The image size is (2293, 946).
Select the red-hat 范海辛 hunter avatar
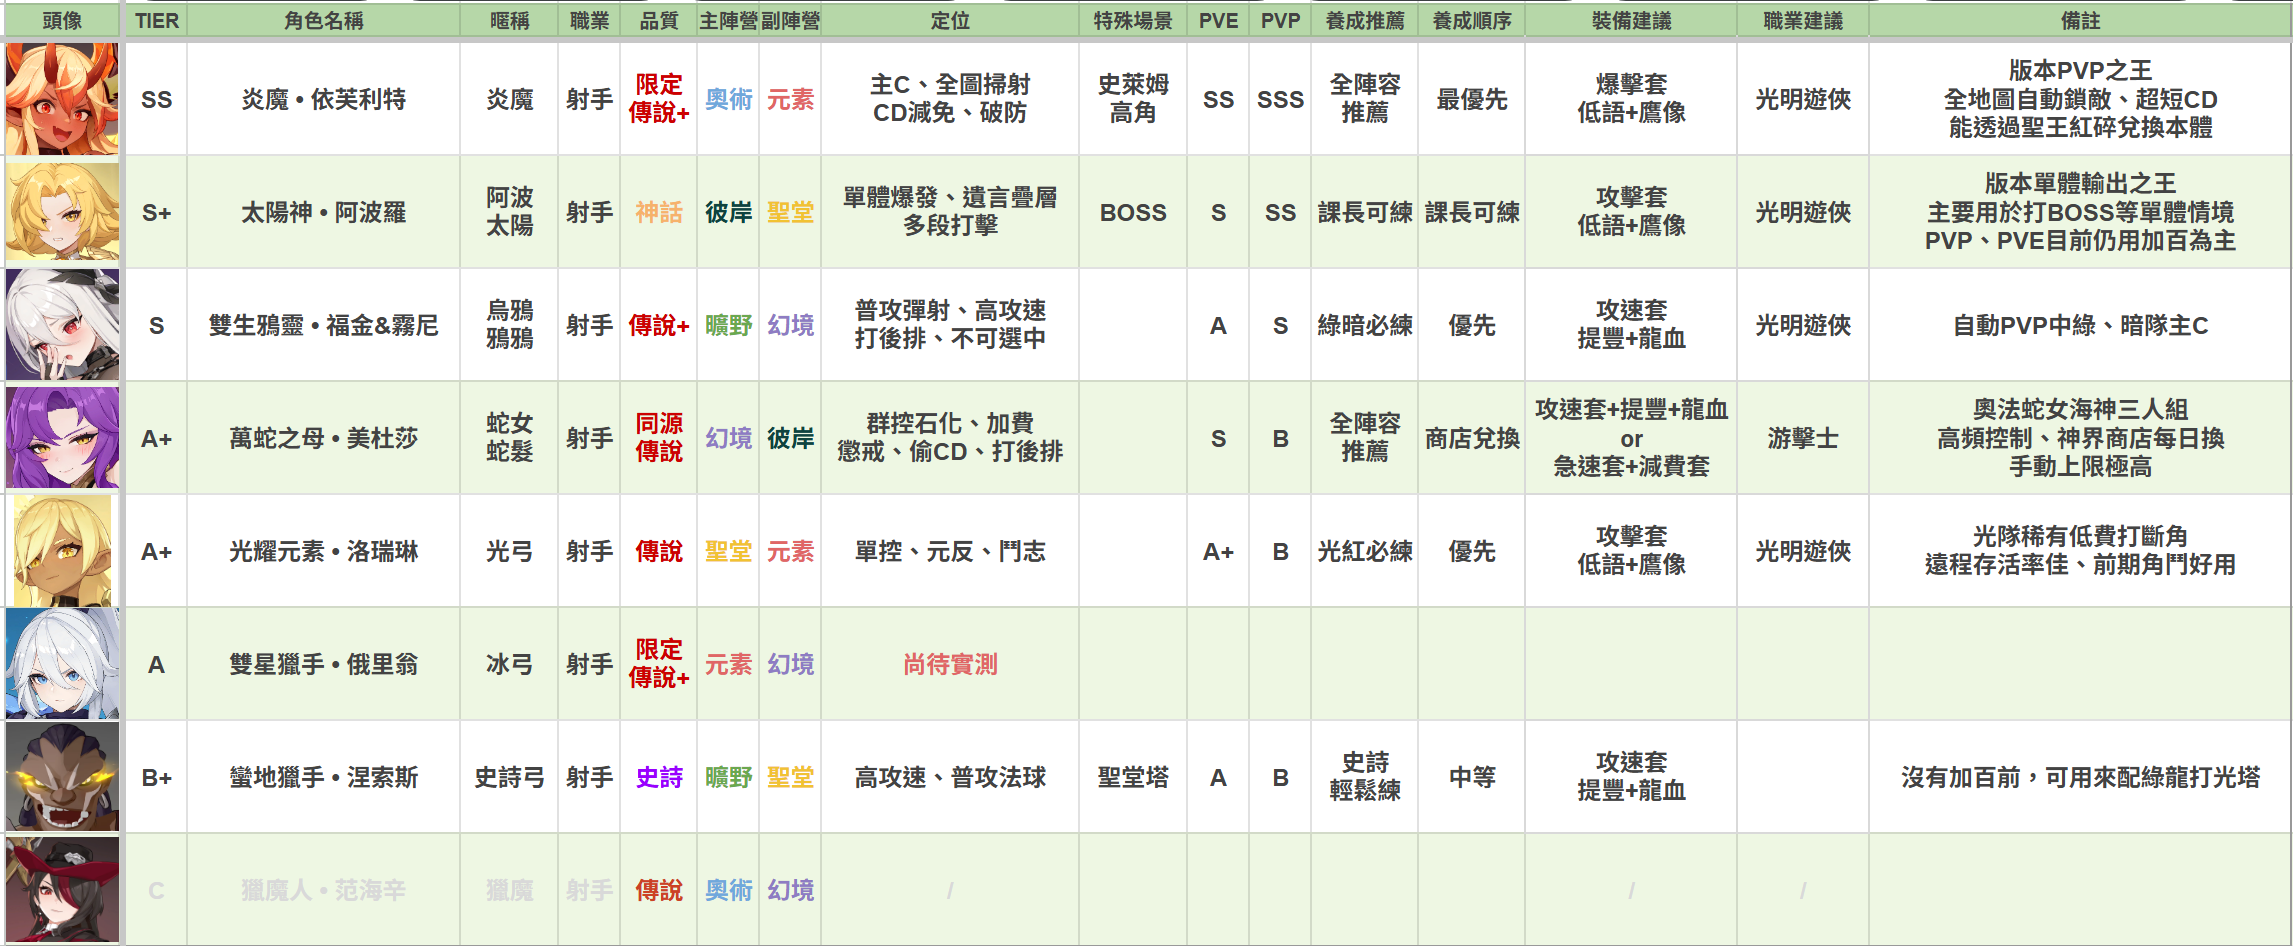point(62,889)
